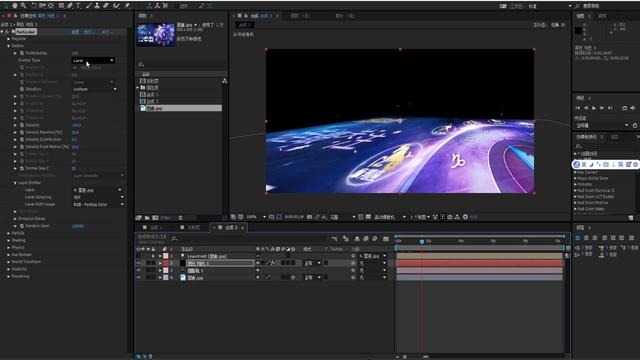
Task: Hide the fourth layer with eye toggle
Action: [x=138, y=278]
